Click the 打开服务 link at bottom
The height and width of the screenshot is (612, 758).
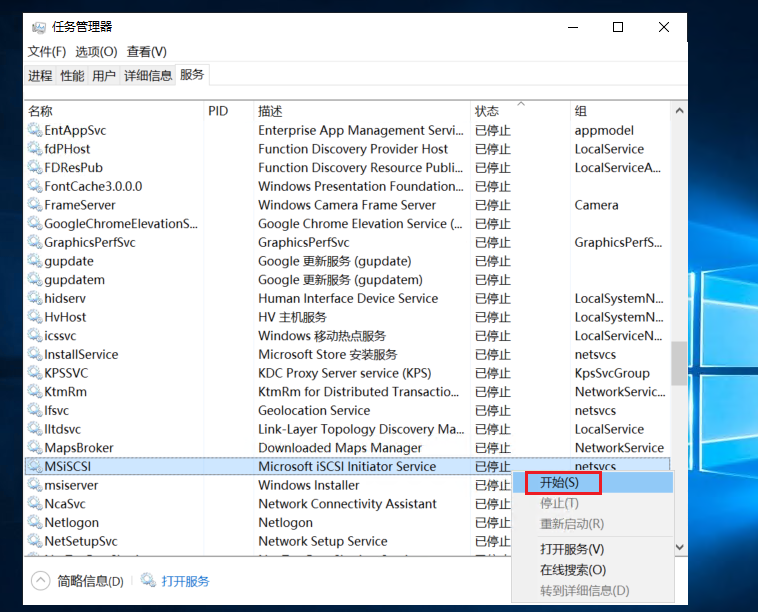click(186, 581)
